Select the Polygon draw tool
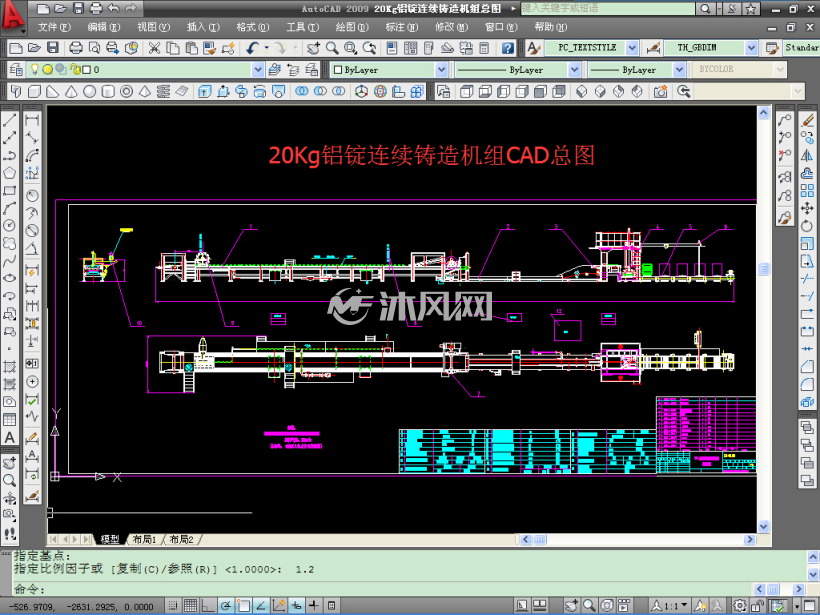The height and width of the screenshot is (615, 820). coord(9,173)
